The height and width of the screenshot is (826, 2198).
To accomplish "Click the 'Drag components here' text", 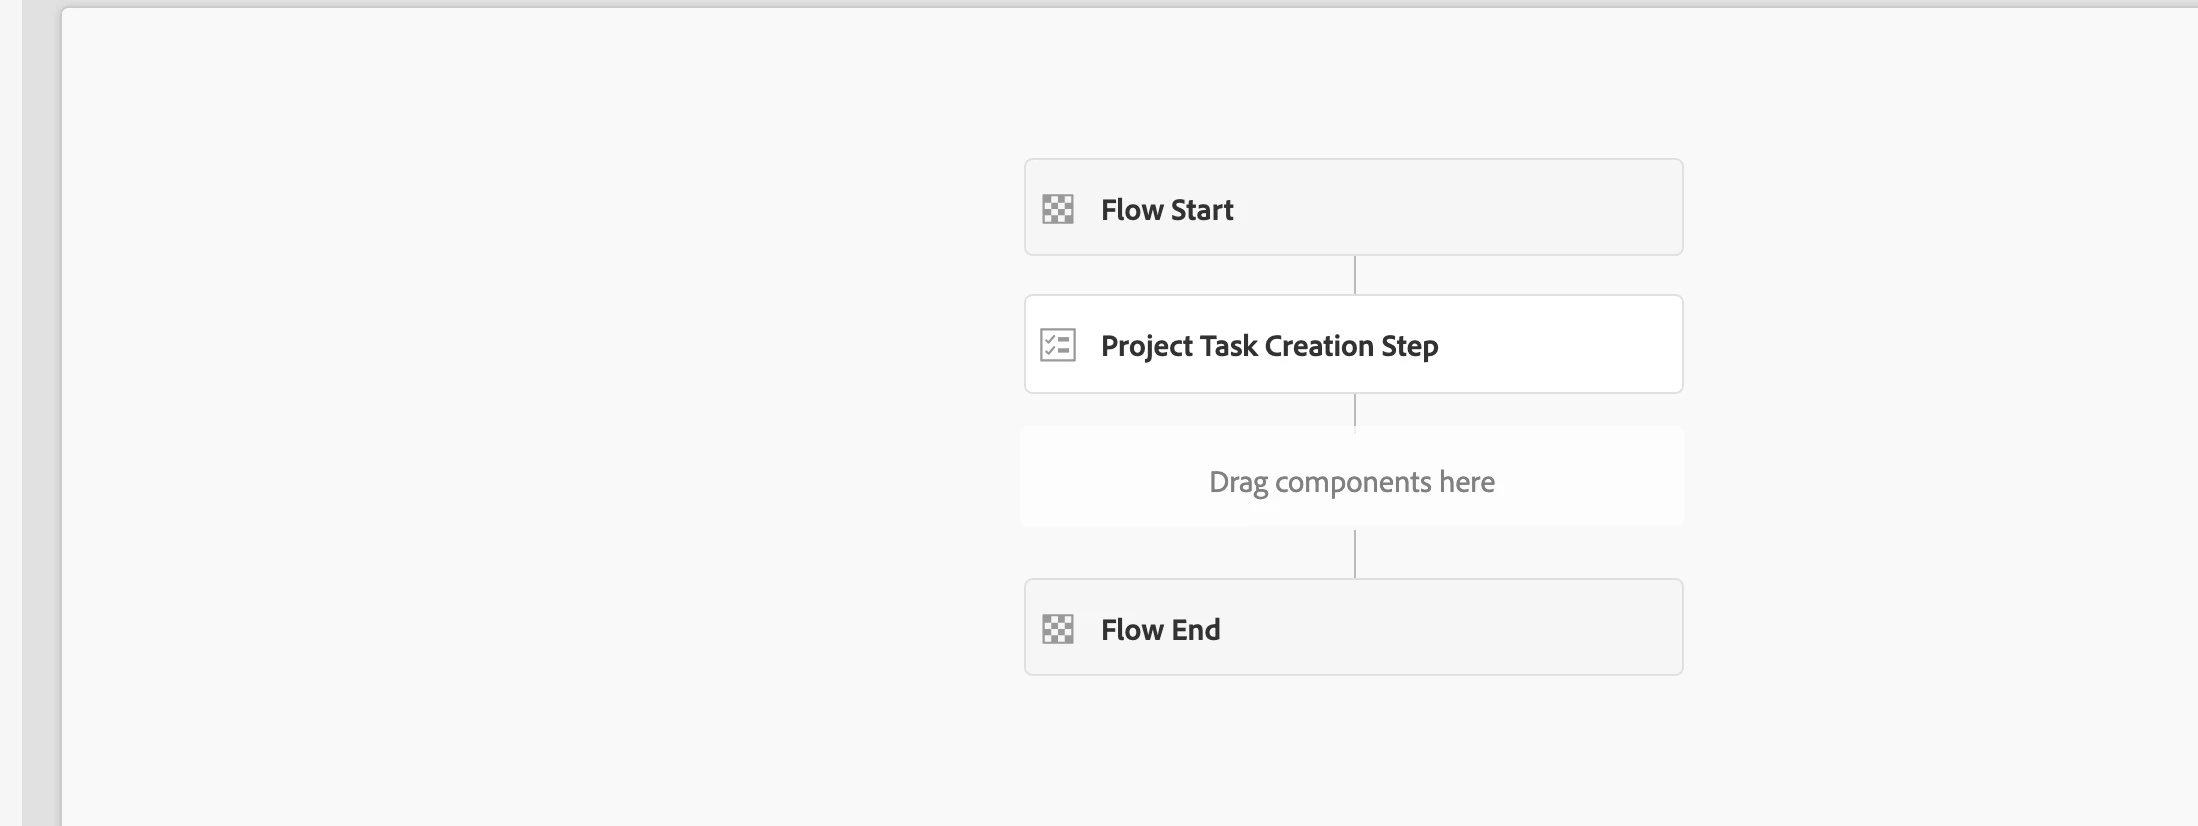I will [1351, 482].
